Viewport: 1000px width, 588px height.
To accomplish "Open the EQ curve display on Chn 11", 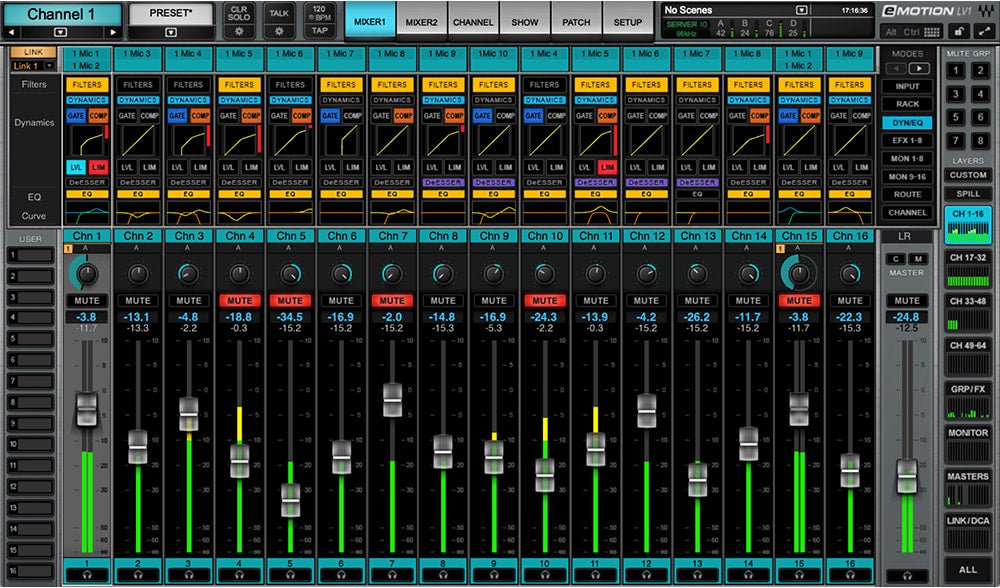I will tap(595, 213).
